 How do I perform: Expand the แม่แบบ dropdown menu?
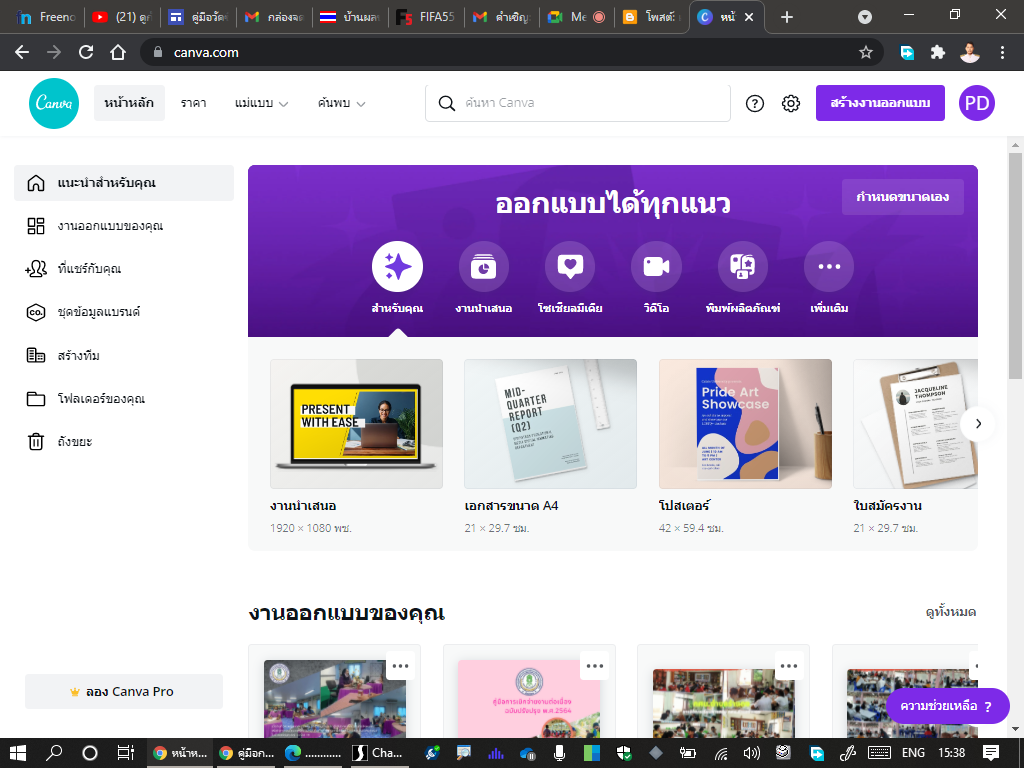tap(261, 103)
